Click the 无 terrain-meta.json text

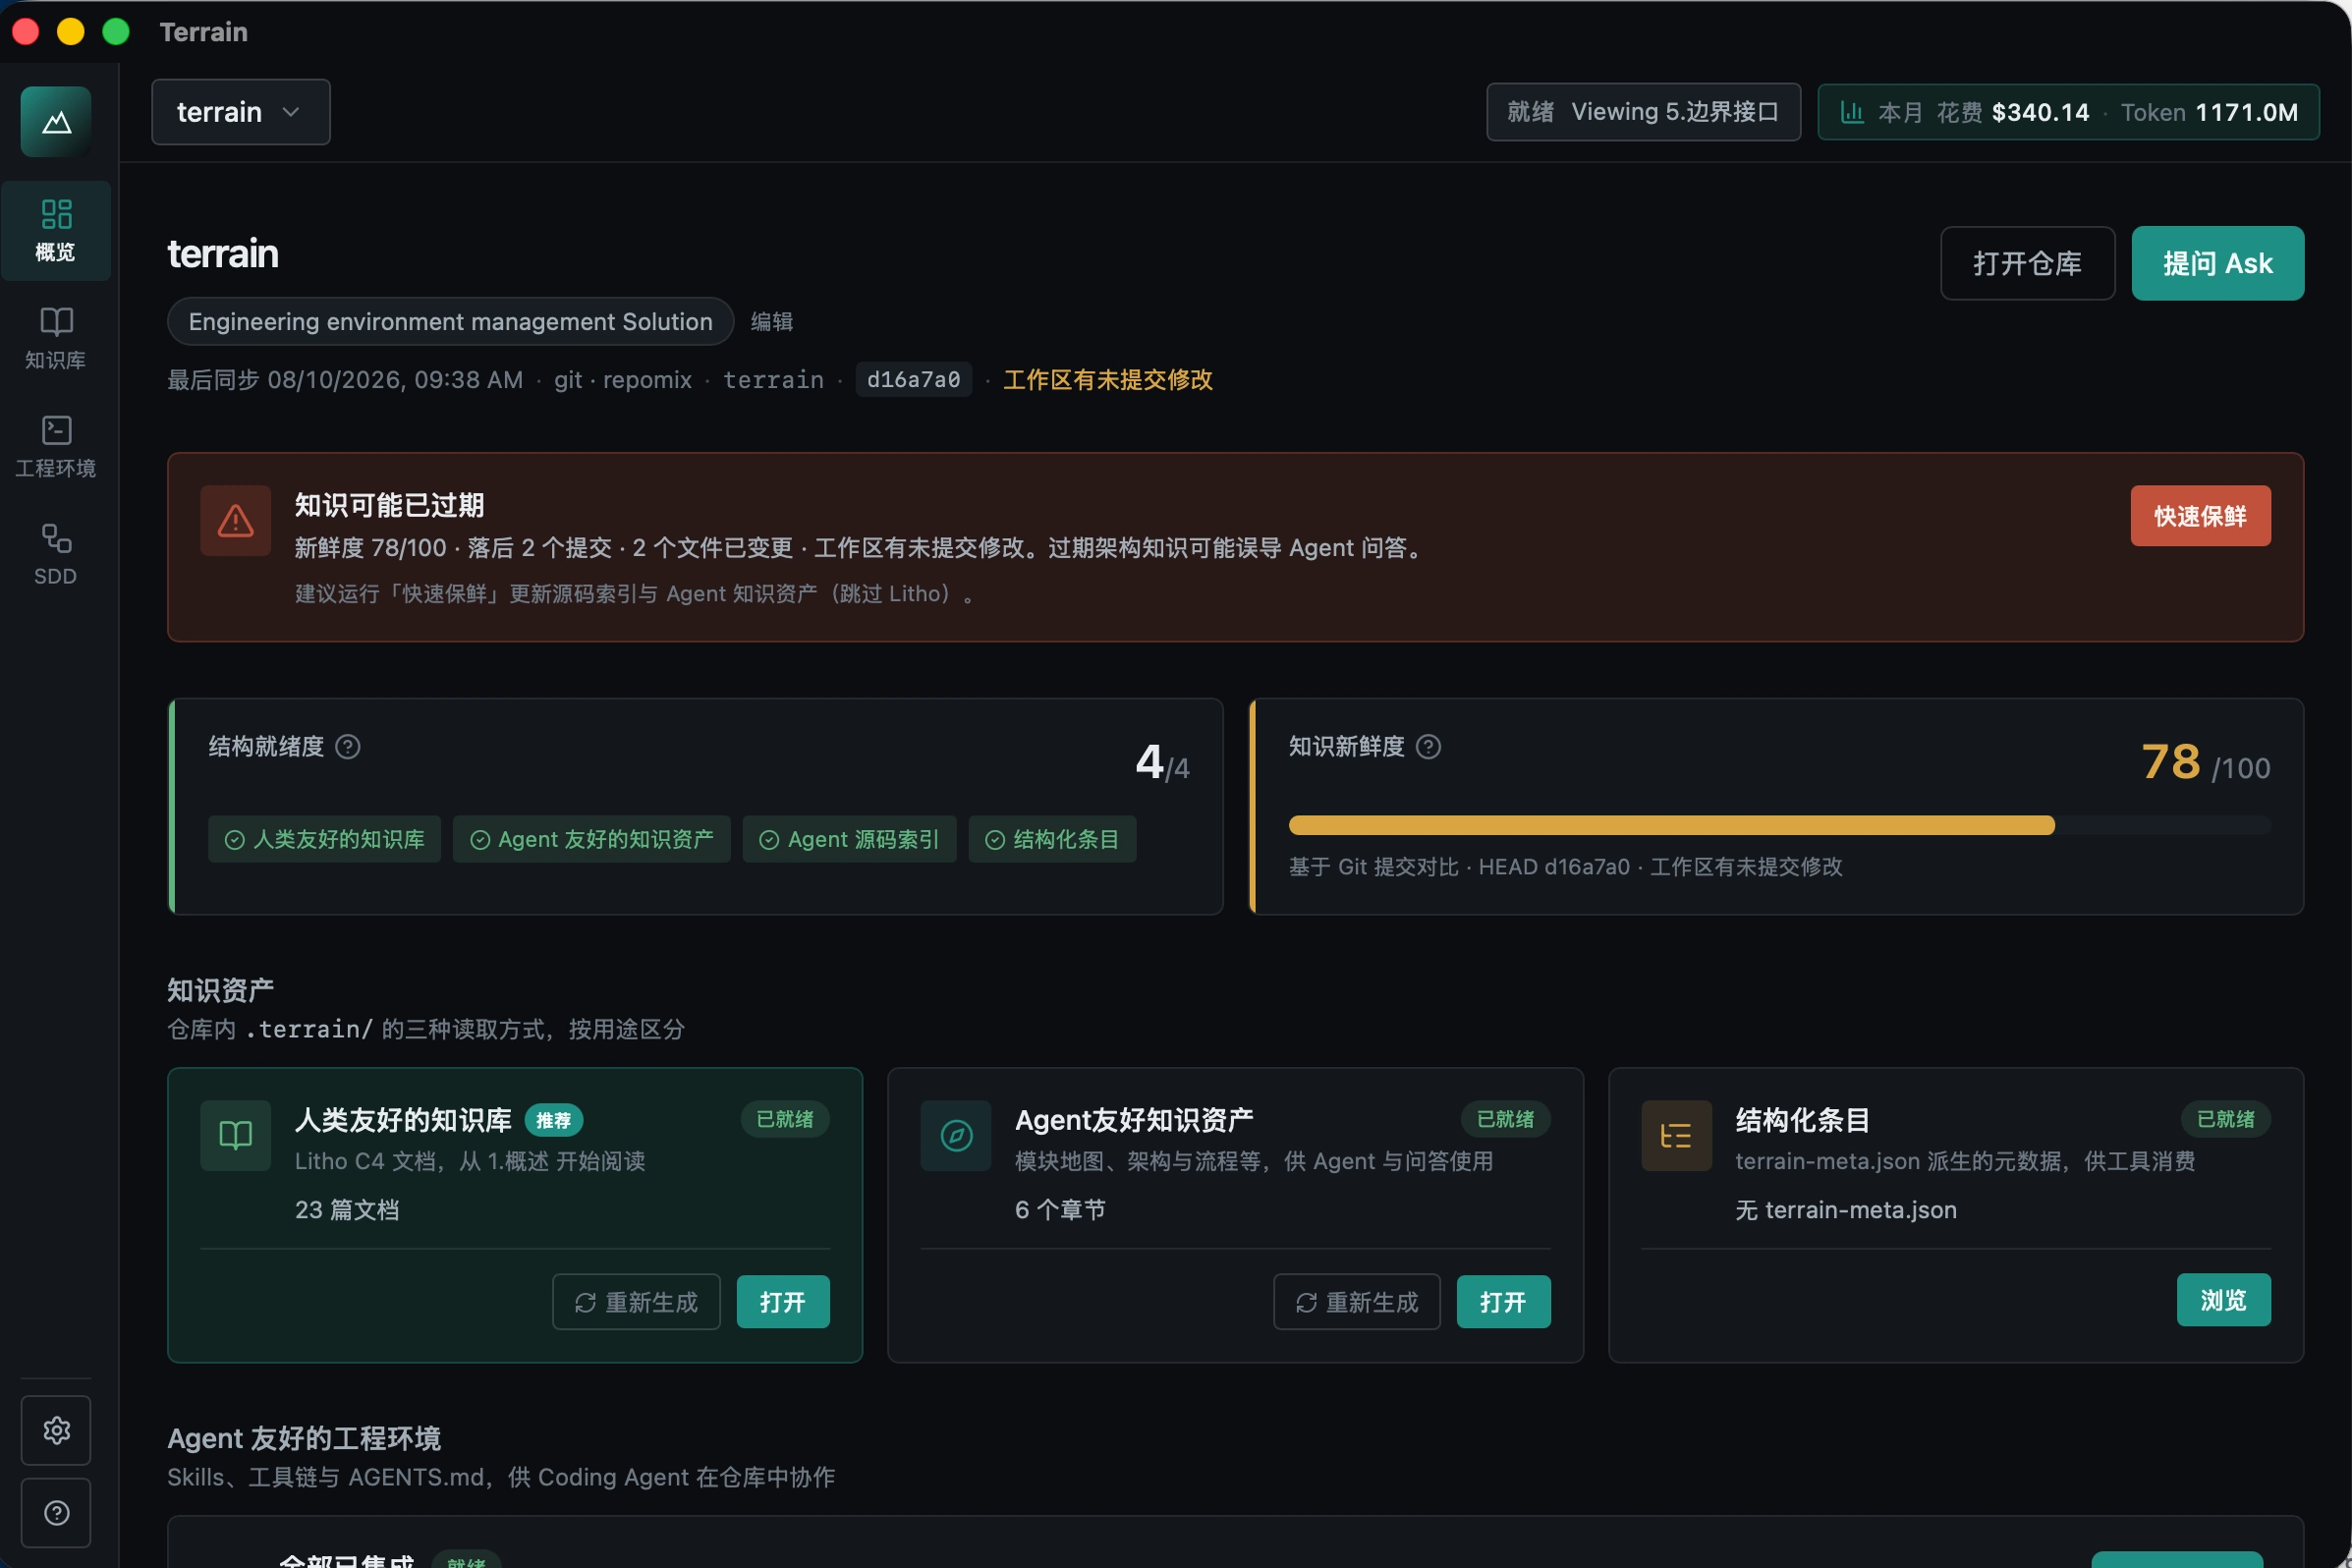pyautogui.click(x=1846, y=1210)
